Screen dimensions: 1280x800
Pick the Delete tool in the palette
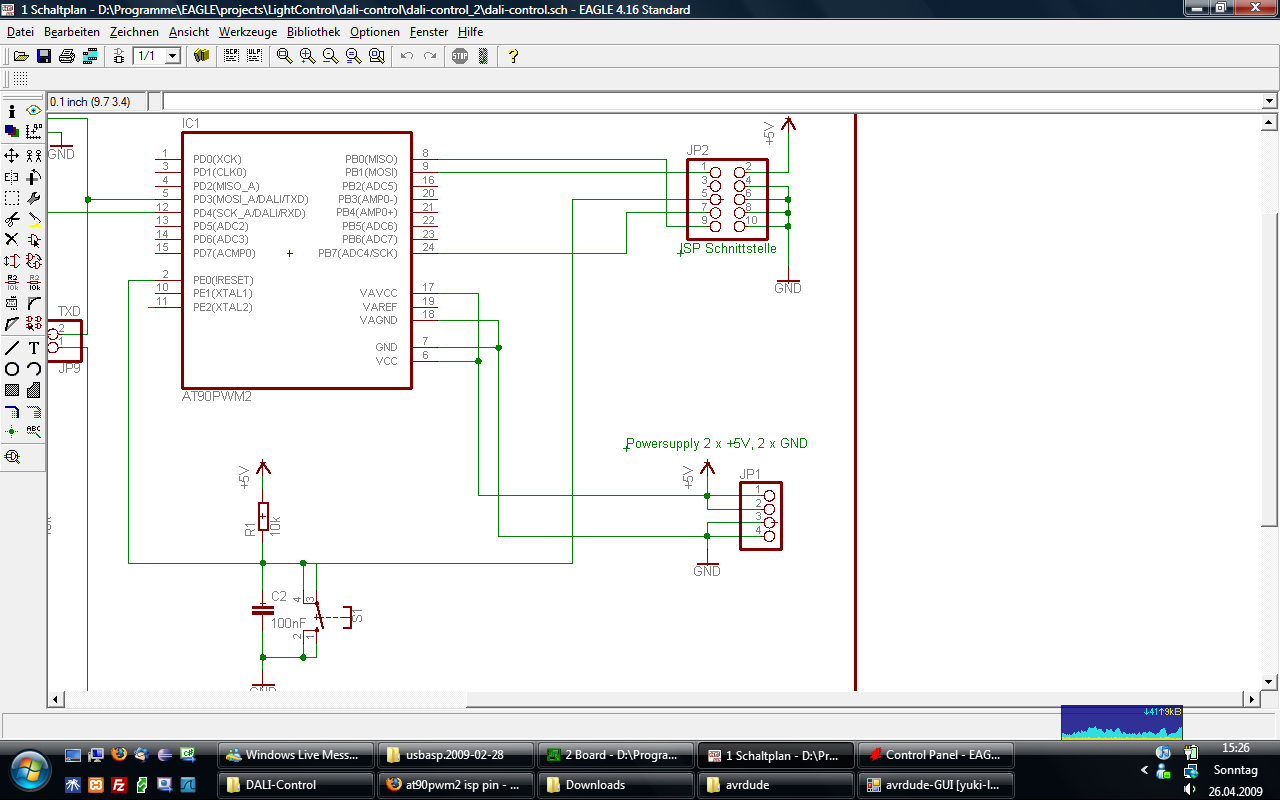click(12, 239)
